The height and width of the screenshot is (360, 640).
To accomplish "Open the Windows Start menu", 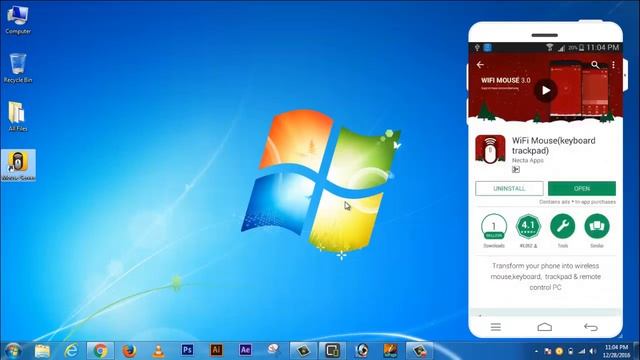I will (x=13, y=351).
